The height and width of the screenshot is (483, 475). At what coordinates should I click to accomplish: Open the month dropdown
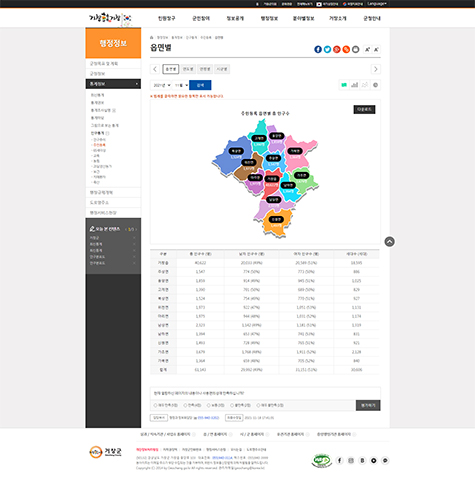click(181, 85)
